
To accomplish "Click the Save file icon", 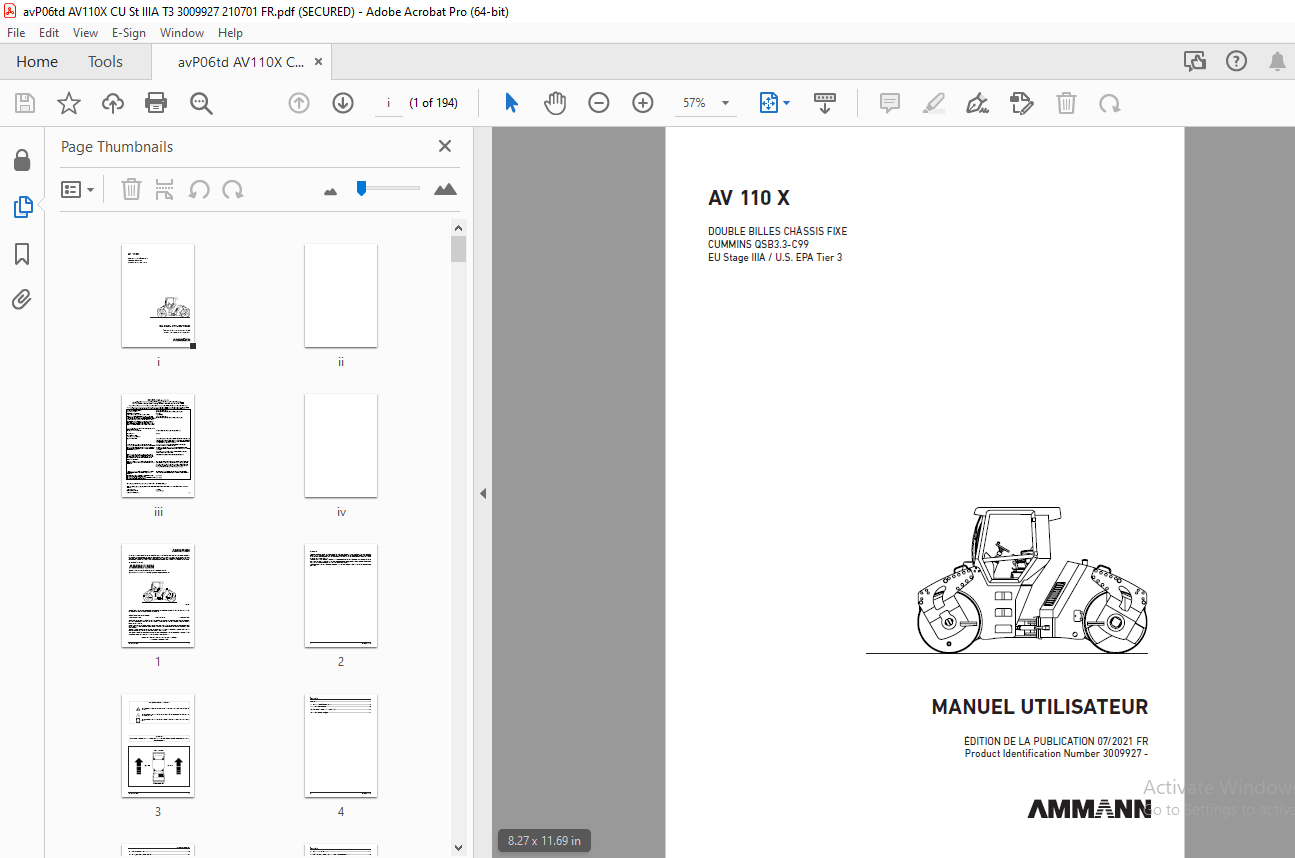I will click(25, 103).
